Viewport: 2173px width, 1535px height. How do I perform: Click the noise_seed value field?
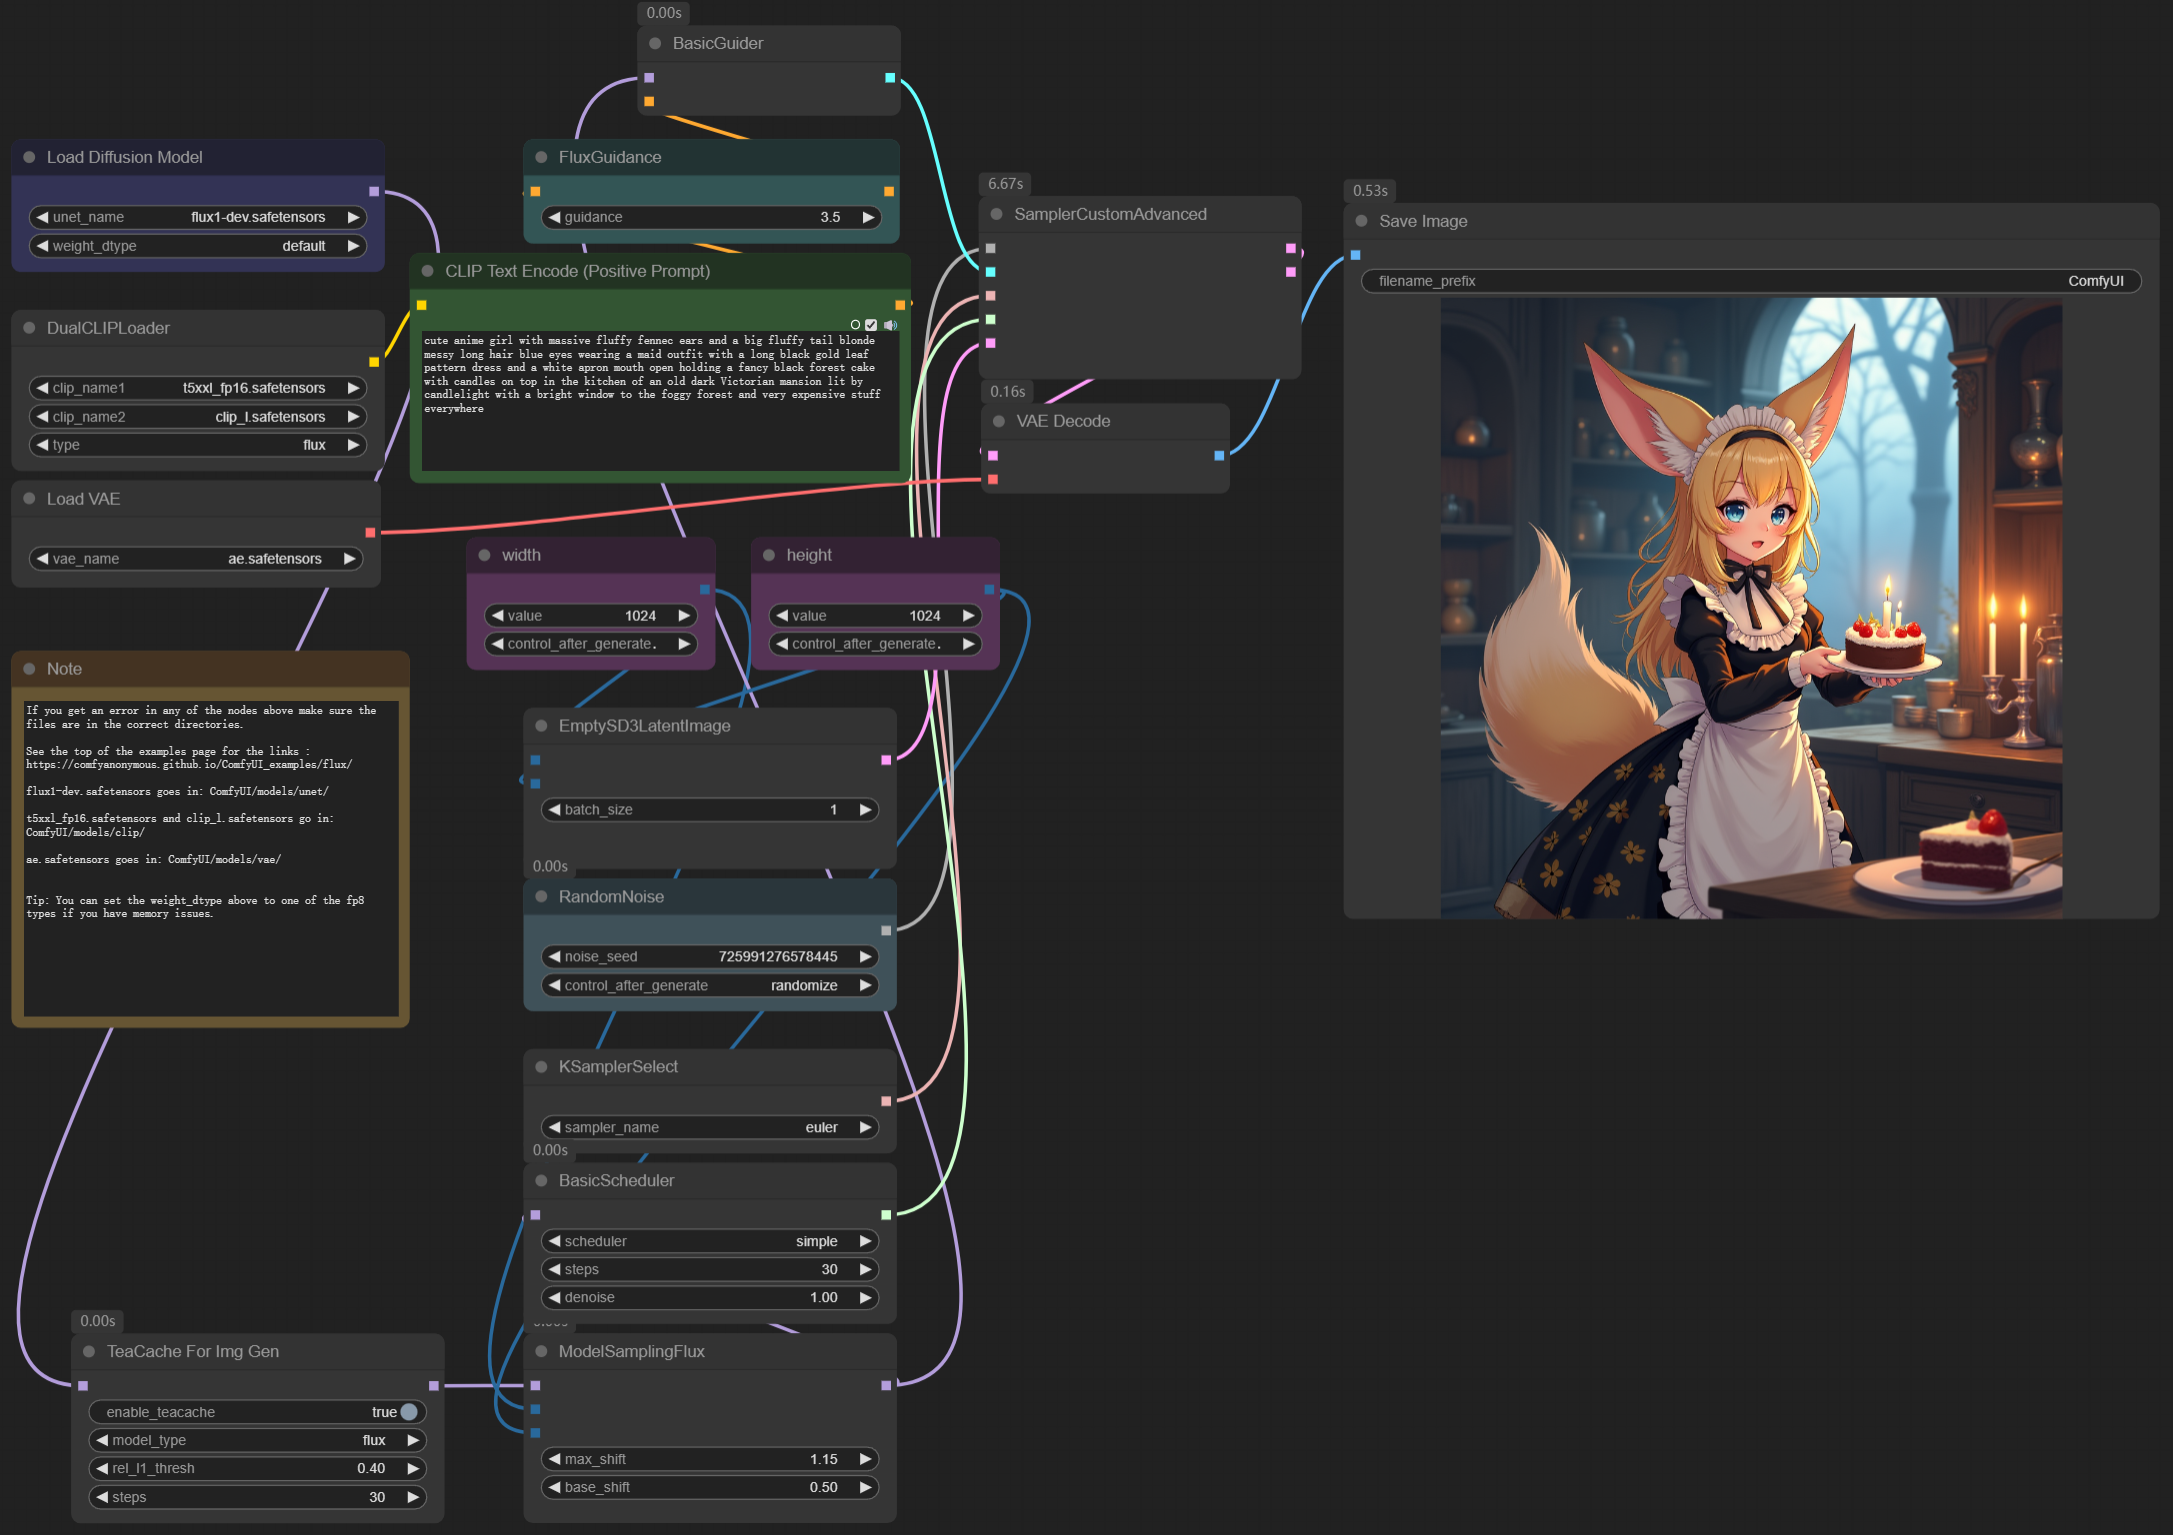(x=710, y=957)
